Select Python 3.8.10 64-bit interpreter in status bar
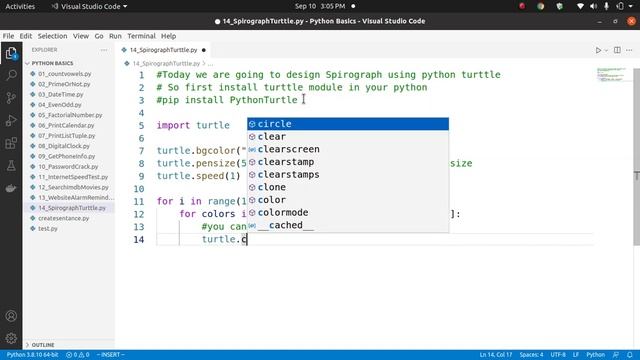This screenshot has height=360, width=640. (x=32, y=355)
